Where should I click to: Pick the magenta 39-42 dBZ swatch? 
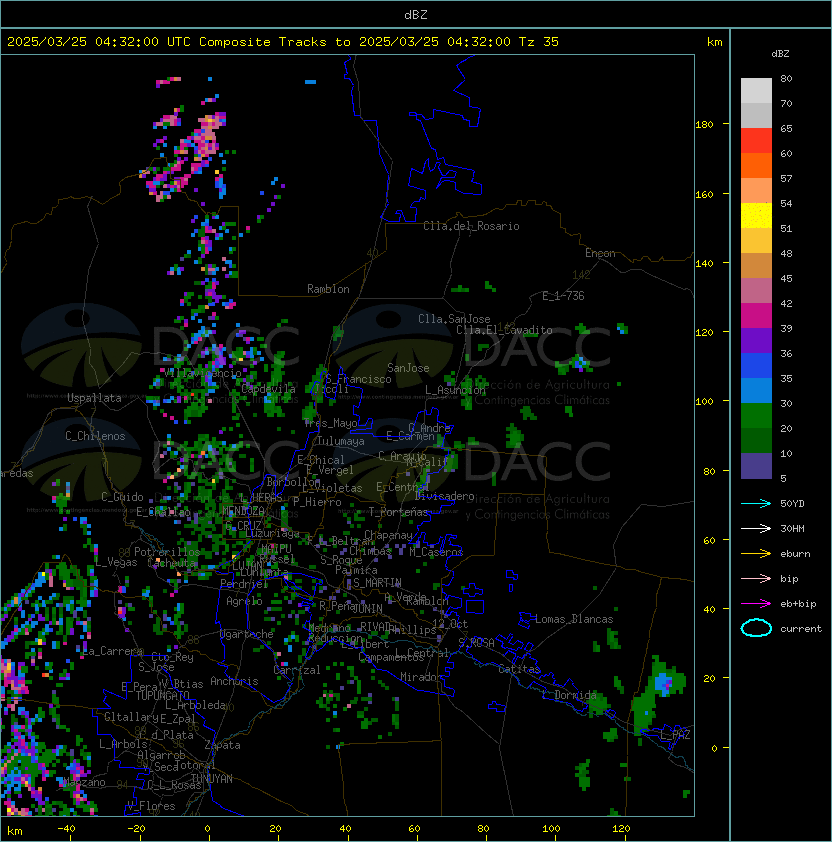[x=756, y=316]
